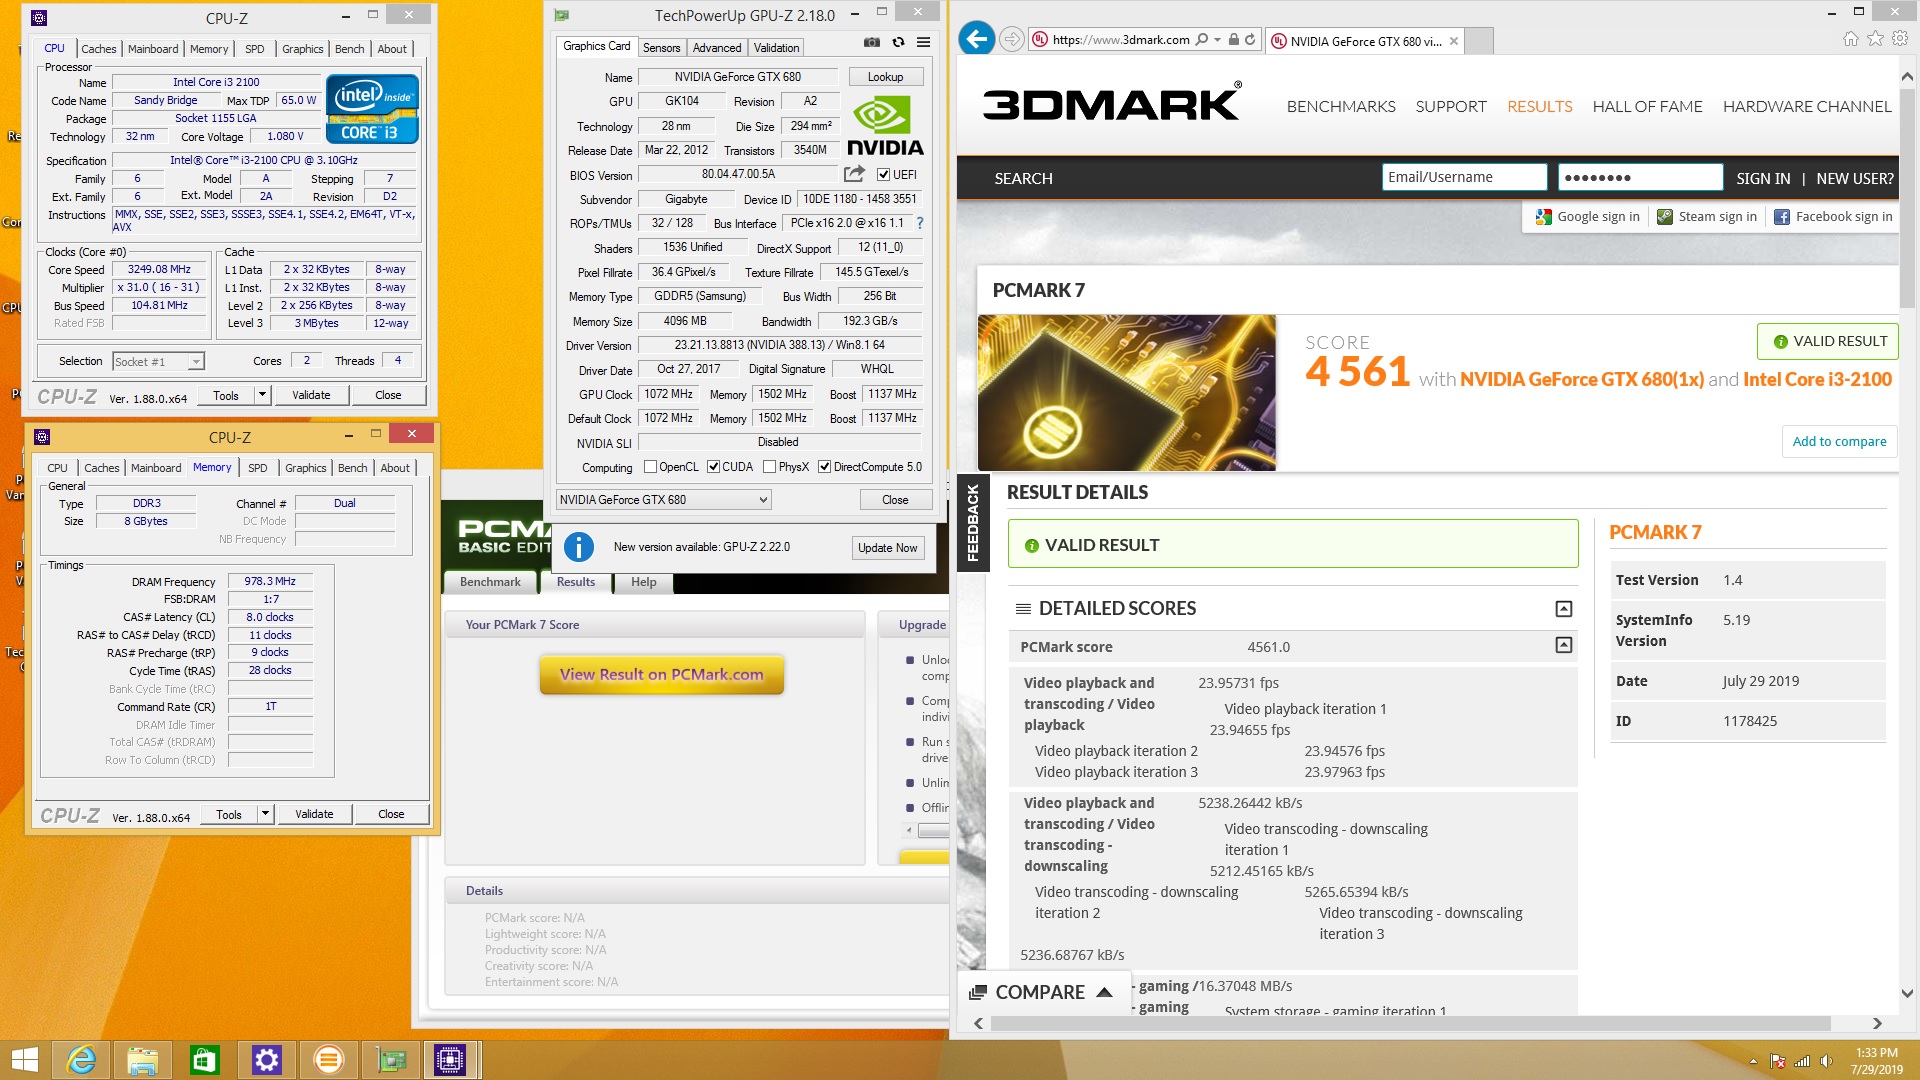Open browser Home icon
The image size is (1920, 1080).
[x=1851, y=39]
